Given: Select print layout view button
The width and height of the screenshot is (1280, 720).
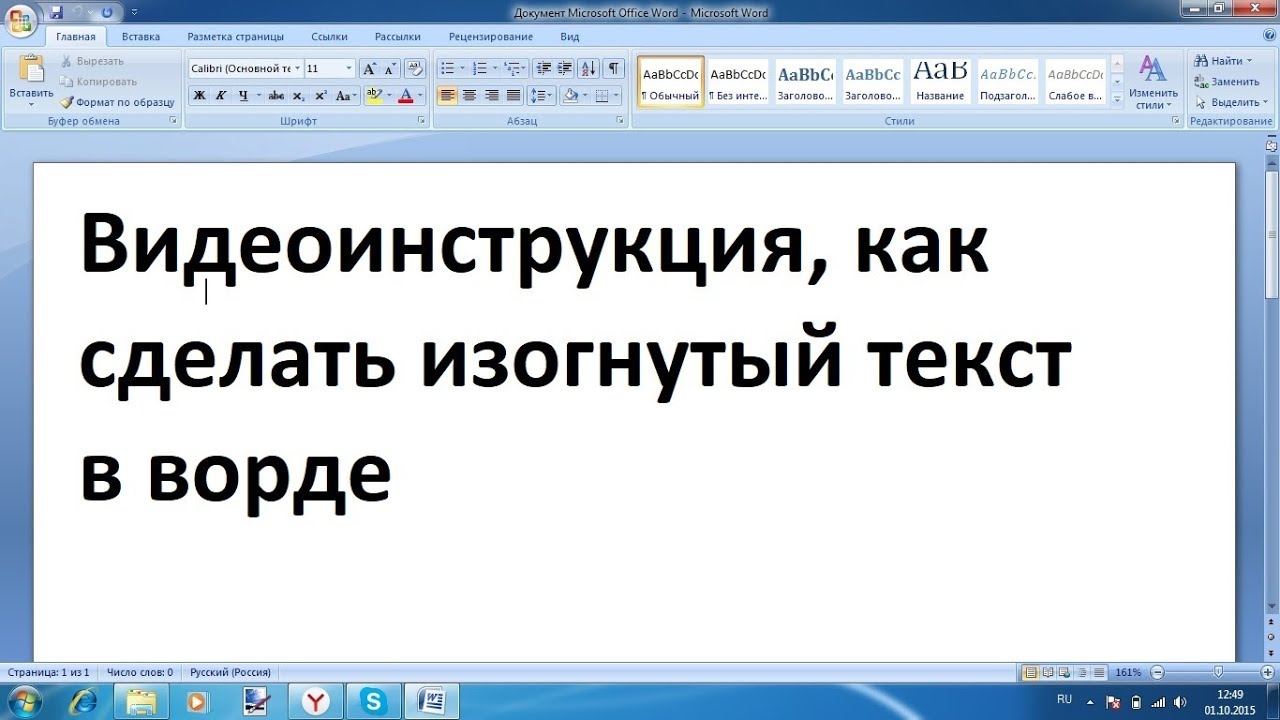Looking at the screenshot, I should click(1031, 673).
